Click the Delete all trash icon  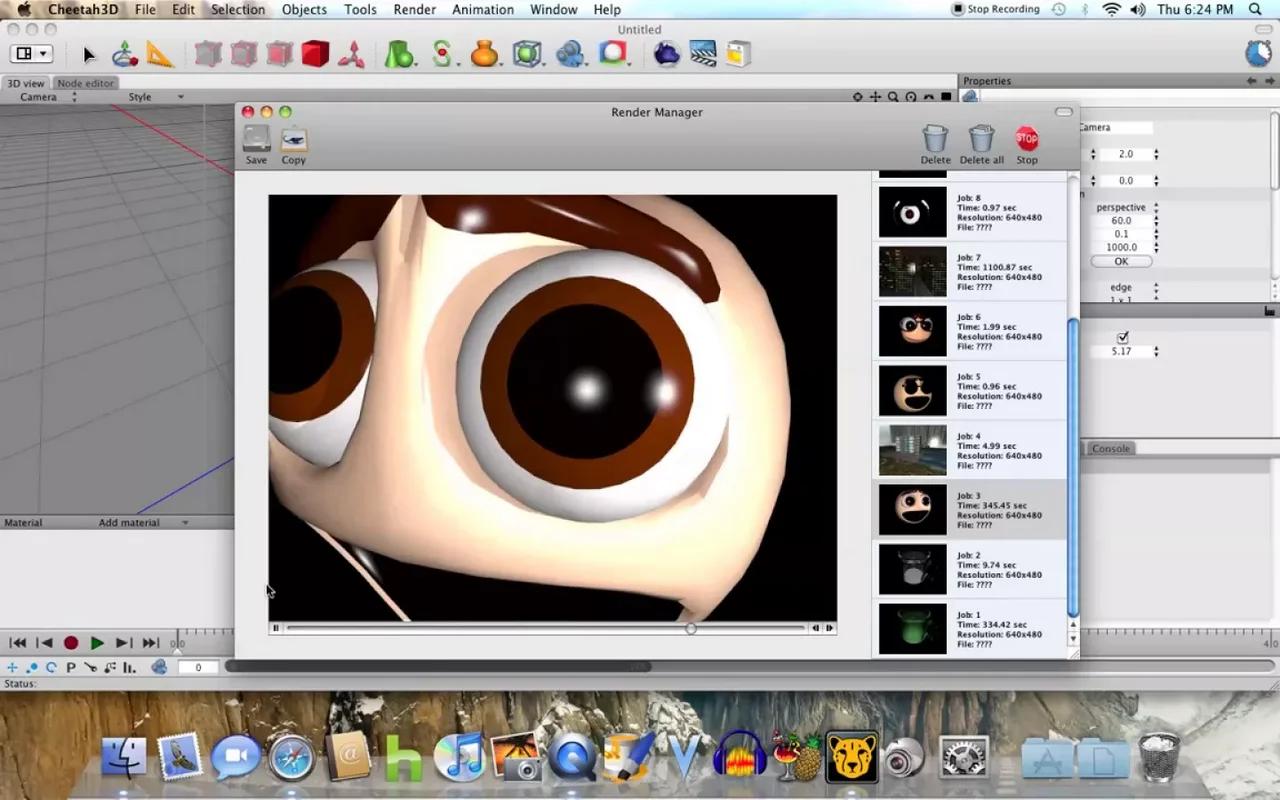pyautogui.click(x=981, y=140)
